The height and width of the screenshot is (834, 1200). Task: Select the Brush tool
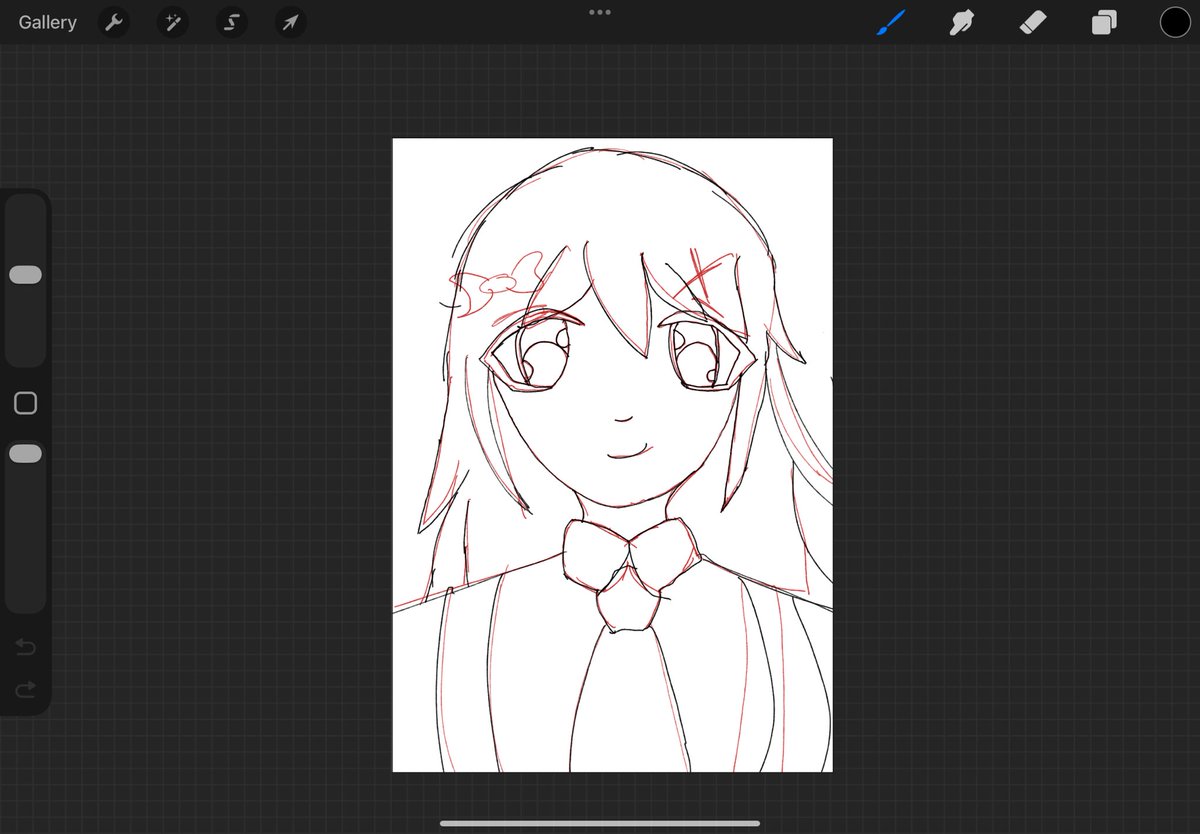[890, 22]
